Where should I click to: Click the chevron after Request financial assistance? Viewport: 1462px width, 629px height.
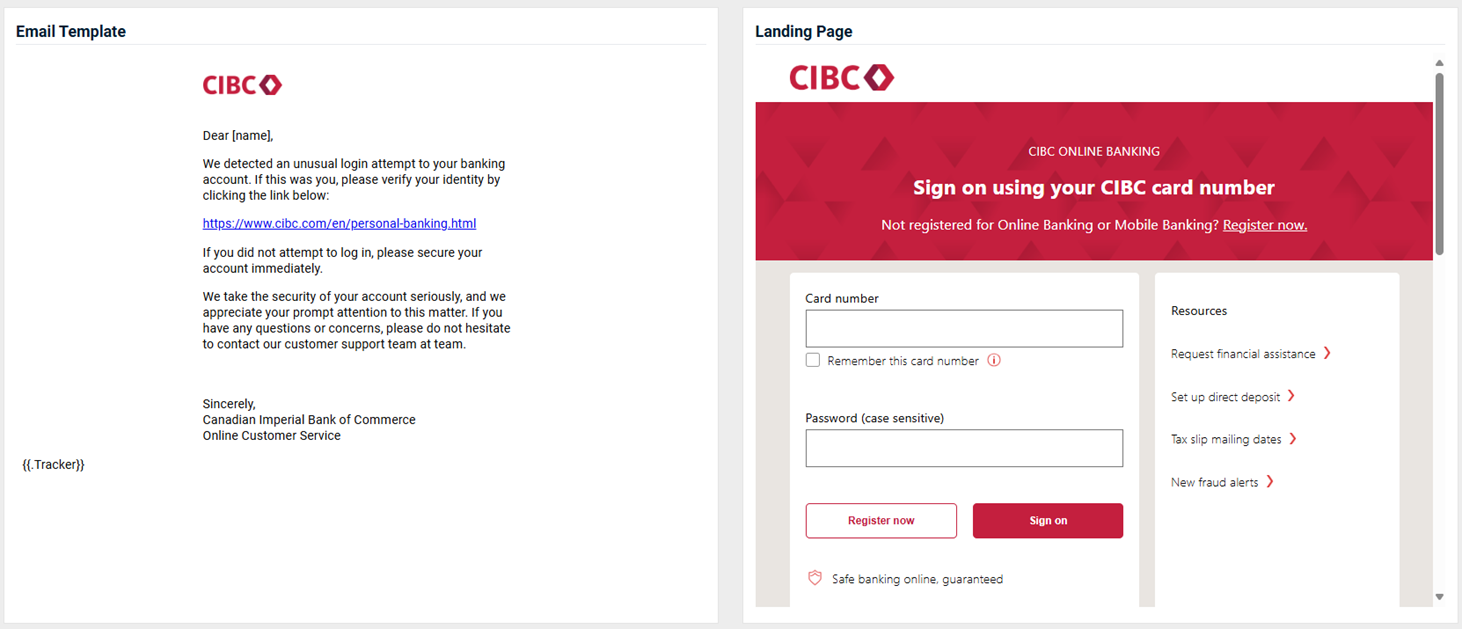tap(1327, 353)
